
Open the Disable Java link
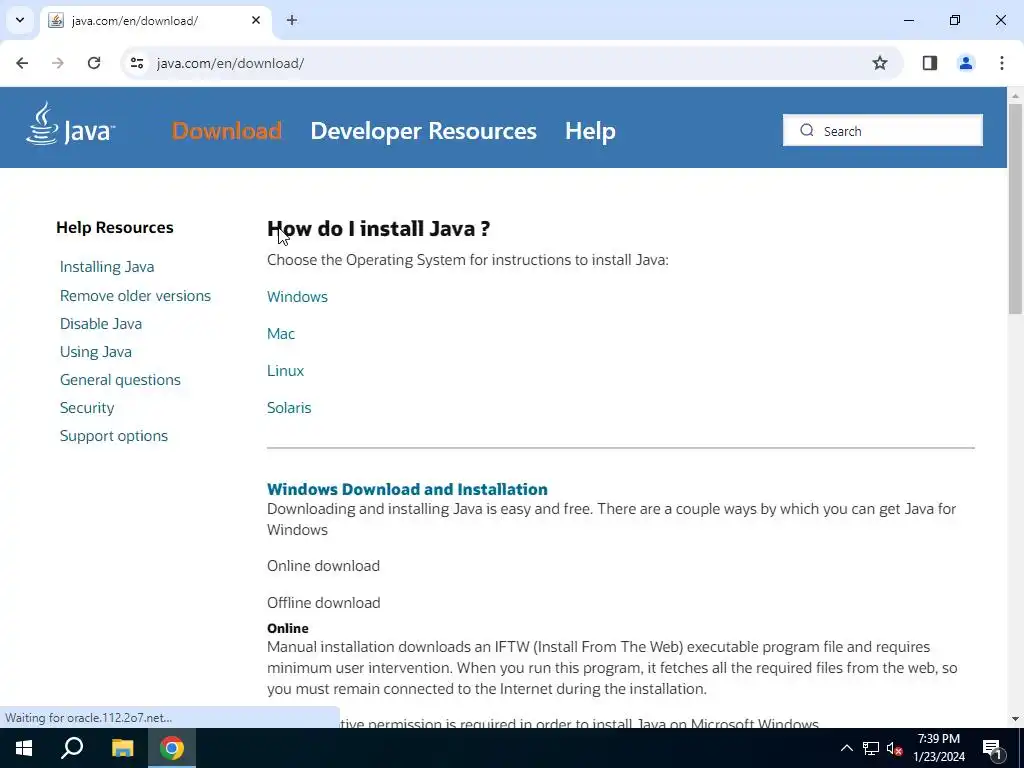101,324
